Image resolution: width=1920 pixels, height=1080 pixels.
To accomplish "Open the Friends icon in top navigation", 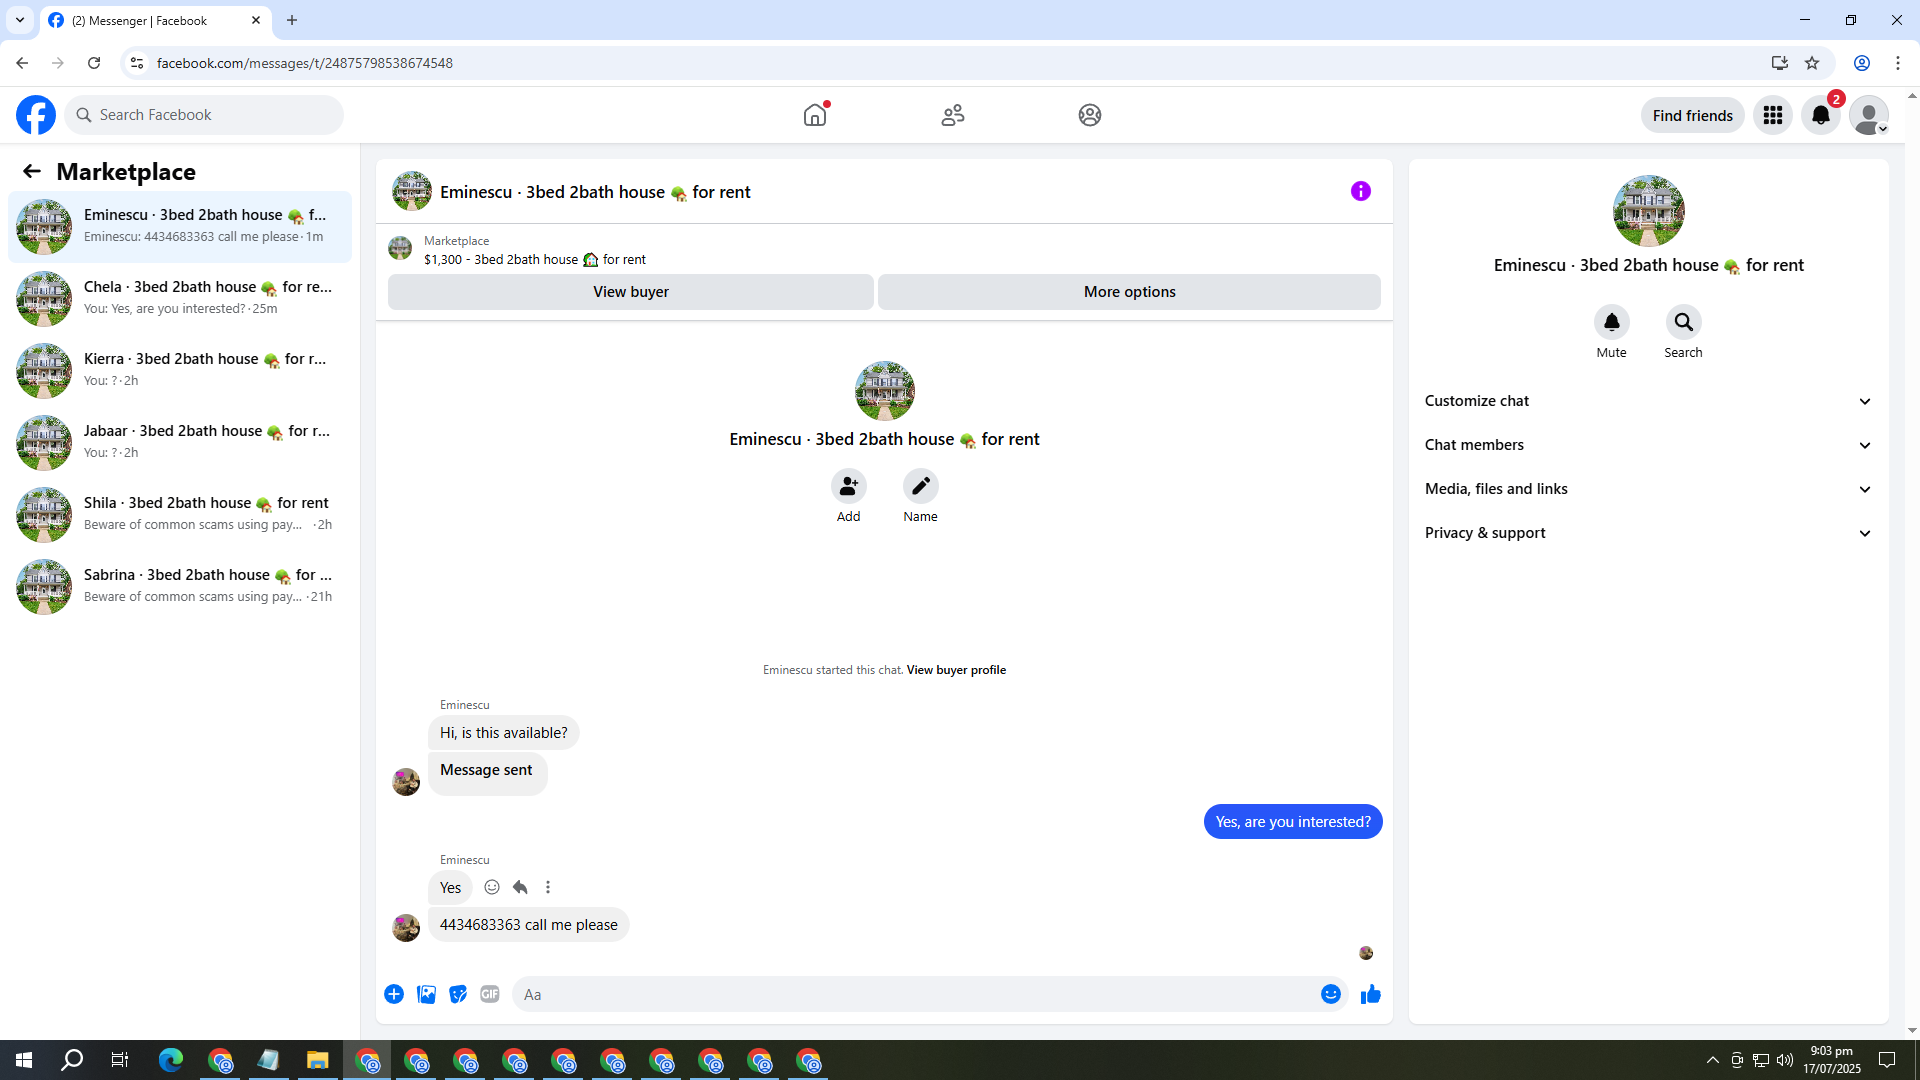I will 953,115.
